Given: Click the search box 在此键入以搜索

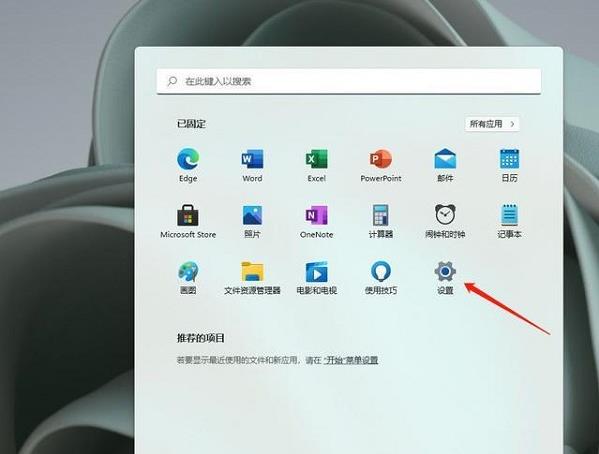Looking at the screenshot, I should point(349,81).
